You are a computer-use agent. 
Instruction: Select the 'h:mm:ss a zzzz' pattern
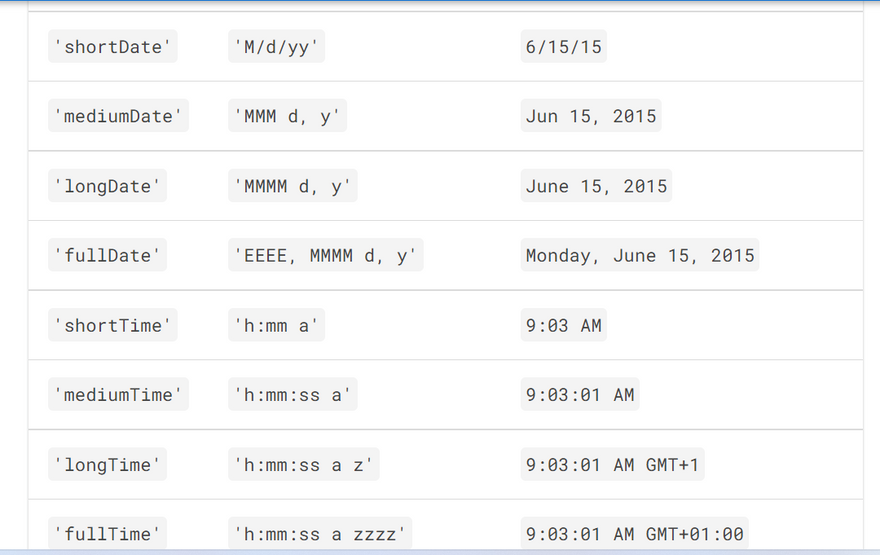[x=320, y=534]
